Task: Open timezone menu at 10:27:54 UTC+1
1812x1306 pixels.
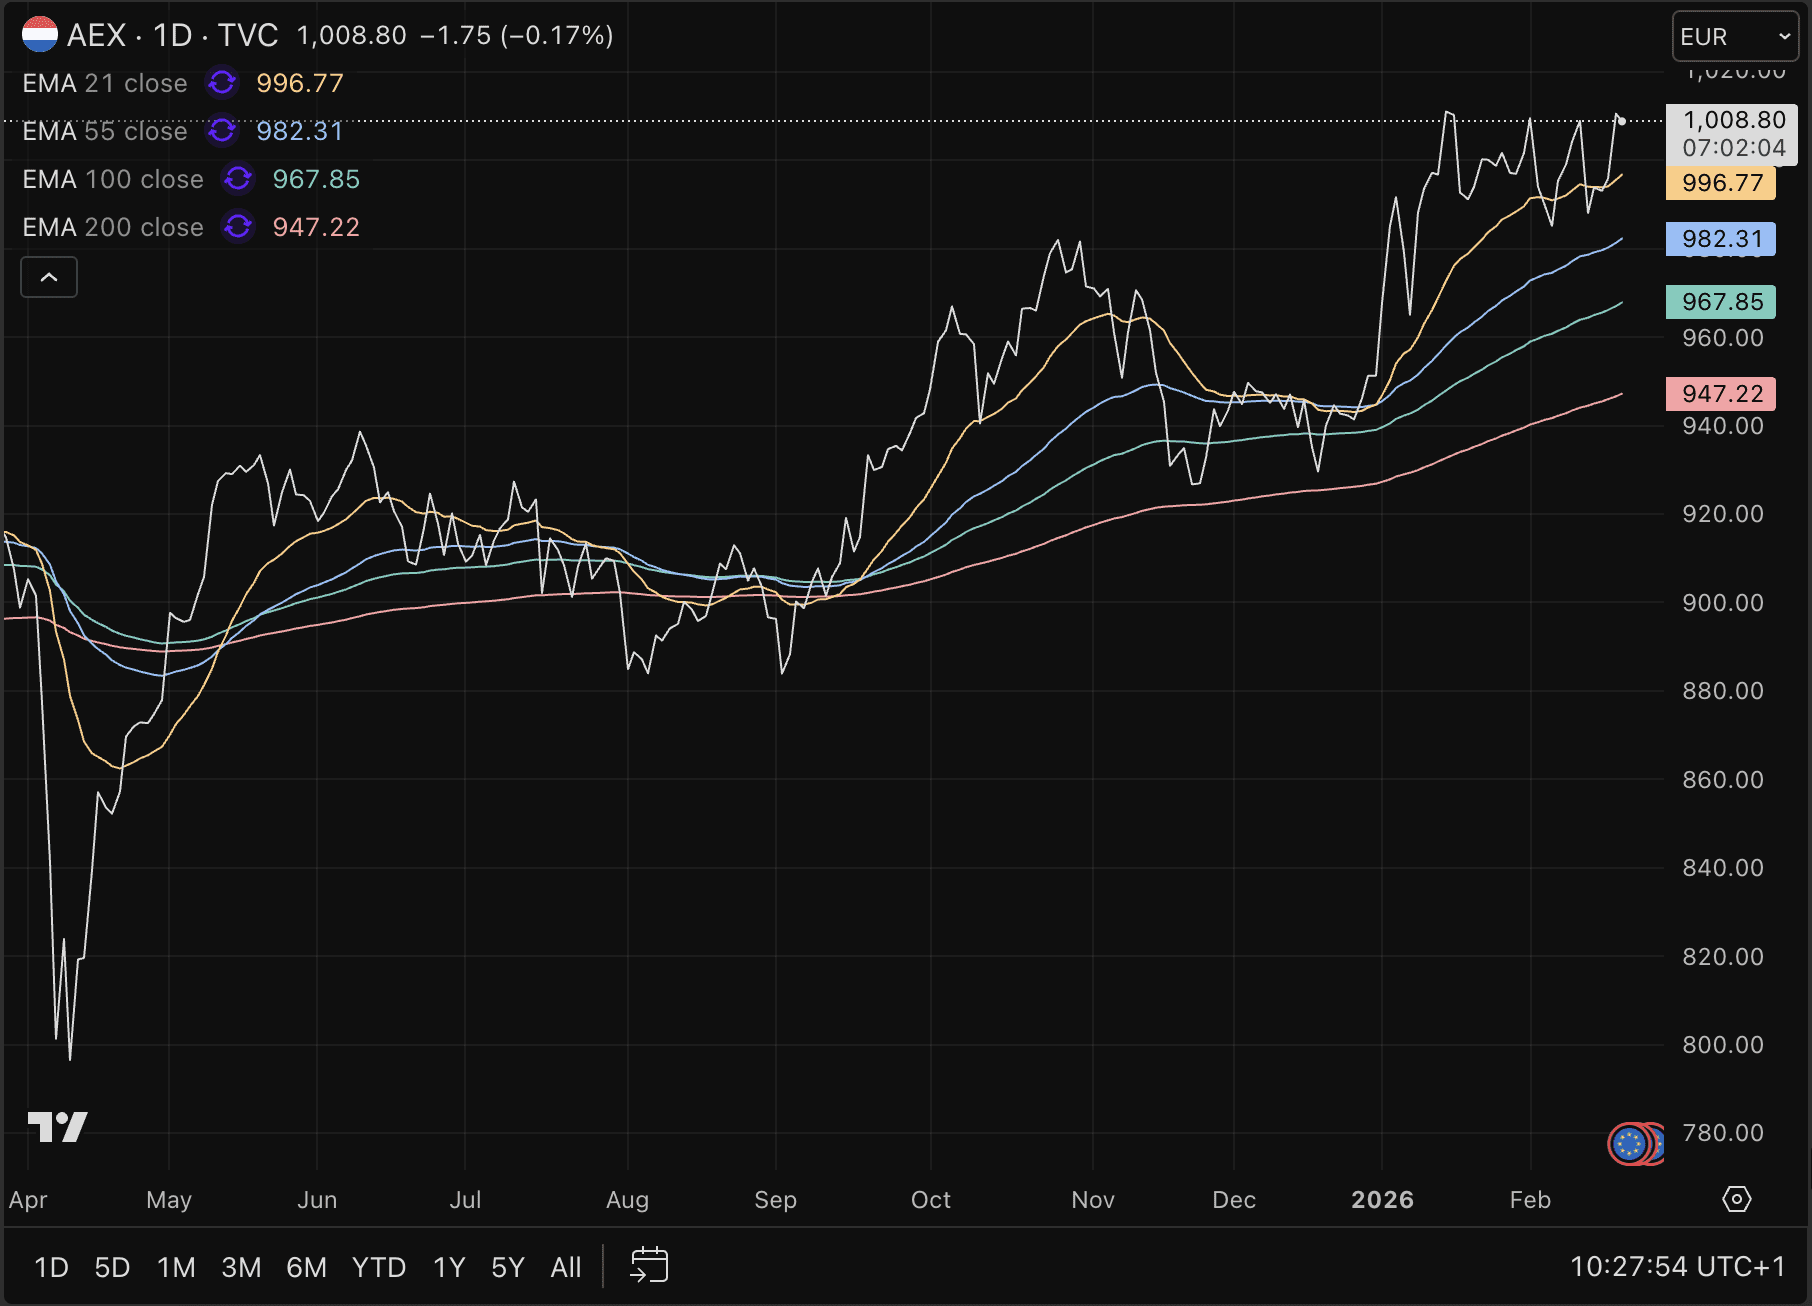Action: (1677, 1267)
